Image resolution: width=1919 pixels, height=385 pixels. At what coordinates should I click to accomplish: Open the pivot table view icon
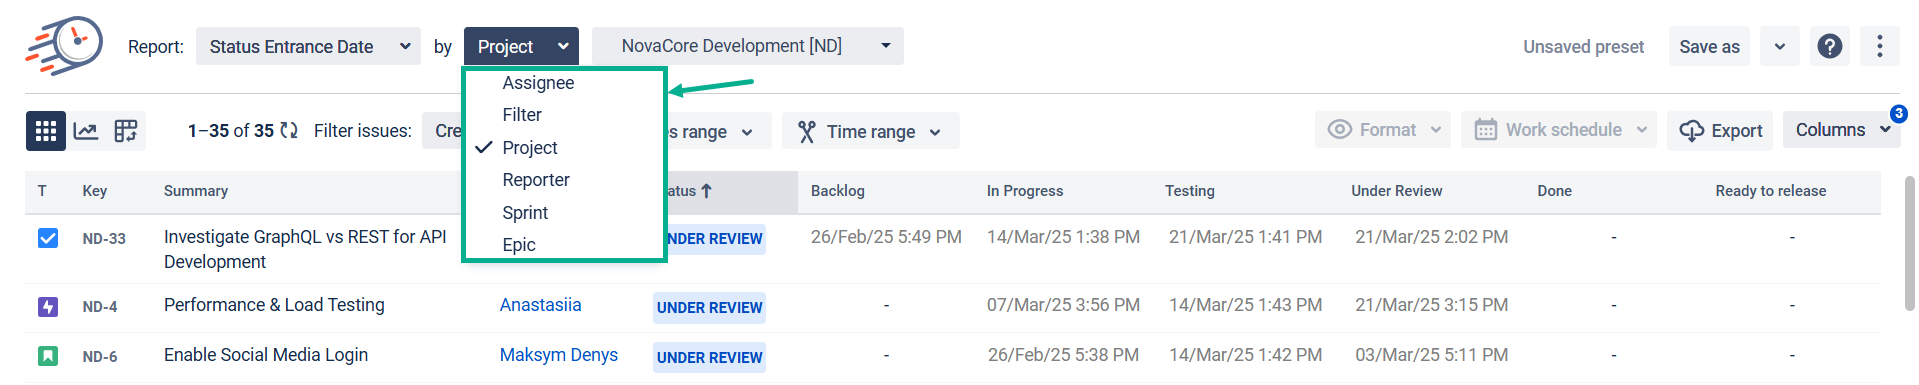pos(126,131)
